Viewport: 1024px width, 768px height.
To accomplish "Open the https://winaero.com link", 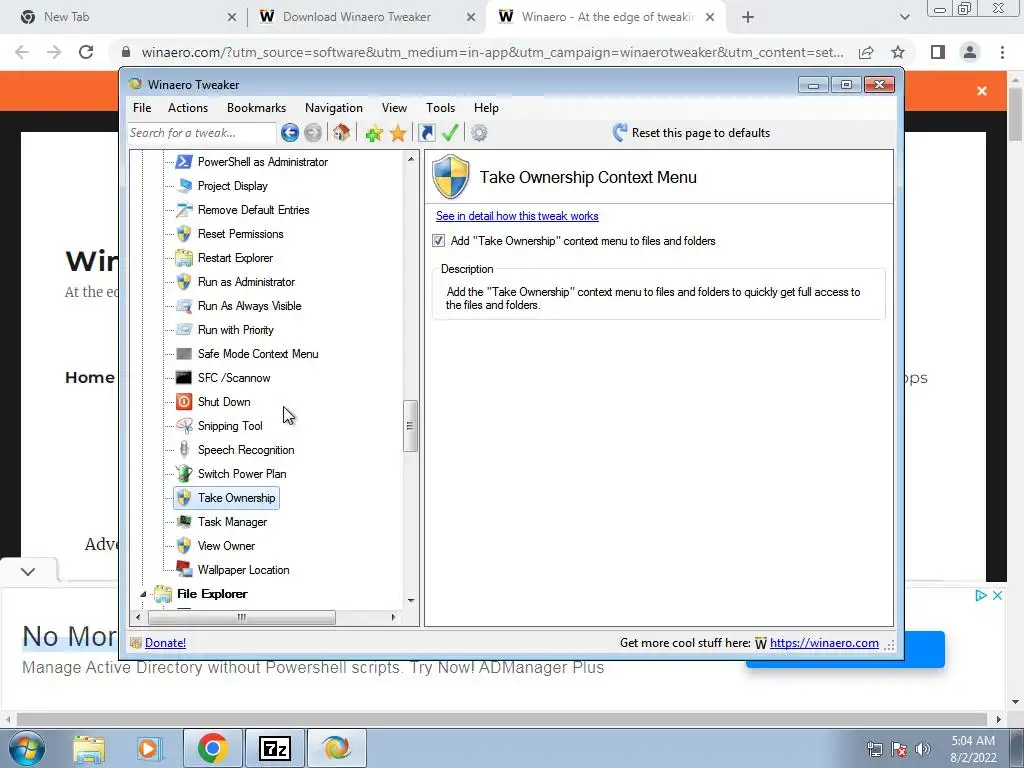I will coord(824,643).
